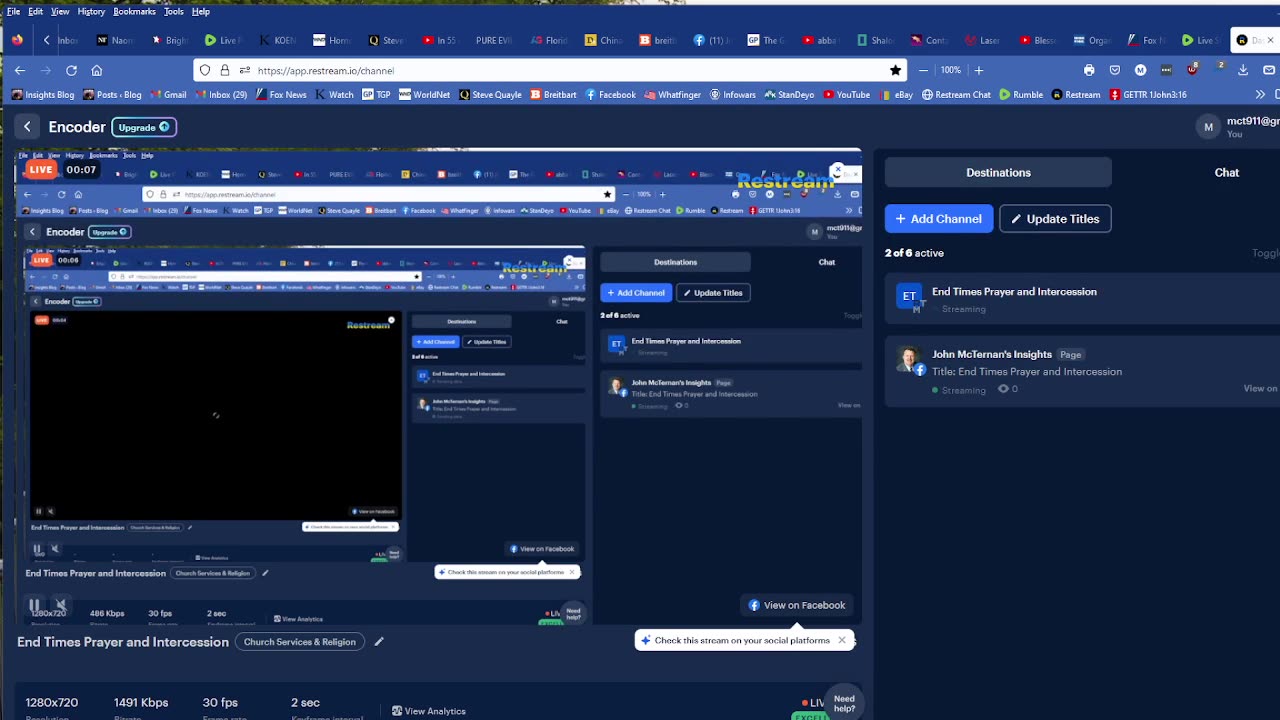This screenshot has width=1280, height=720.
Task: Select John McTernan's Insights Page row
Action: tap(1082, 372)
